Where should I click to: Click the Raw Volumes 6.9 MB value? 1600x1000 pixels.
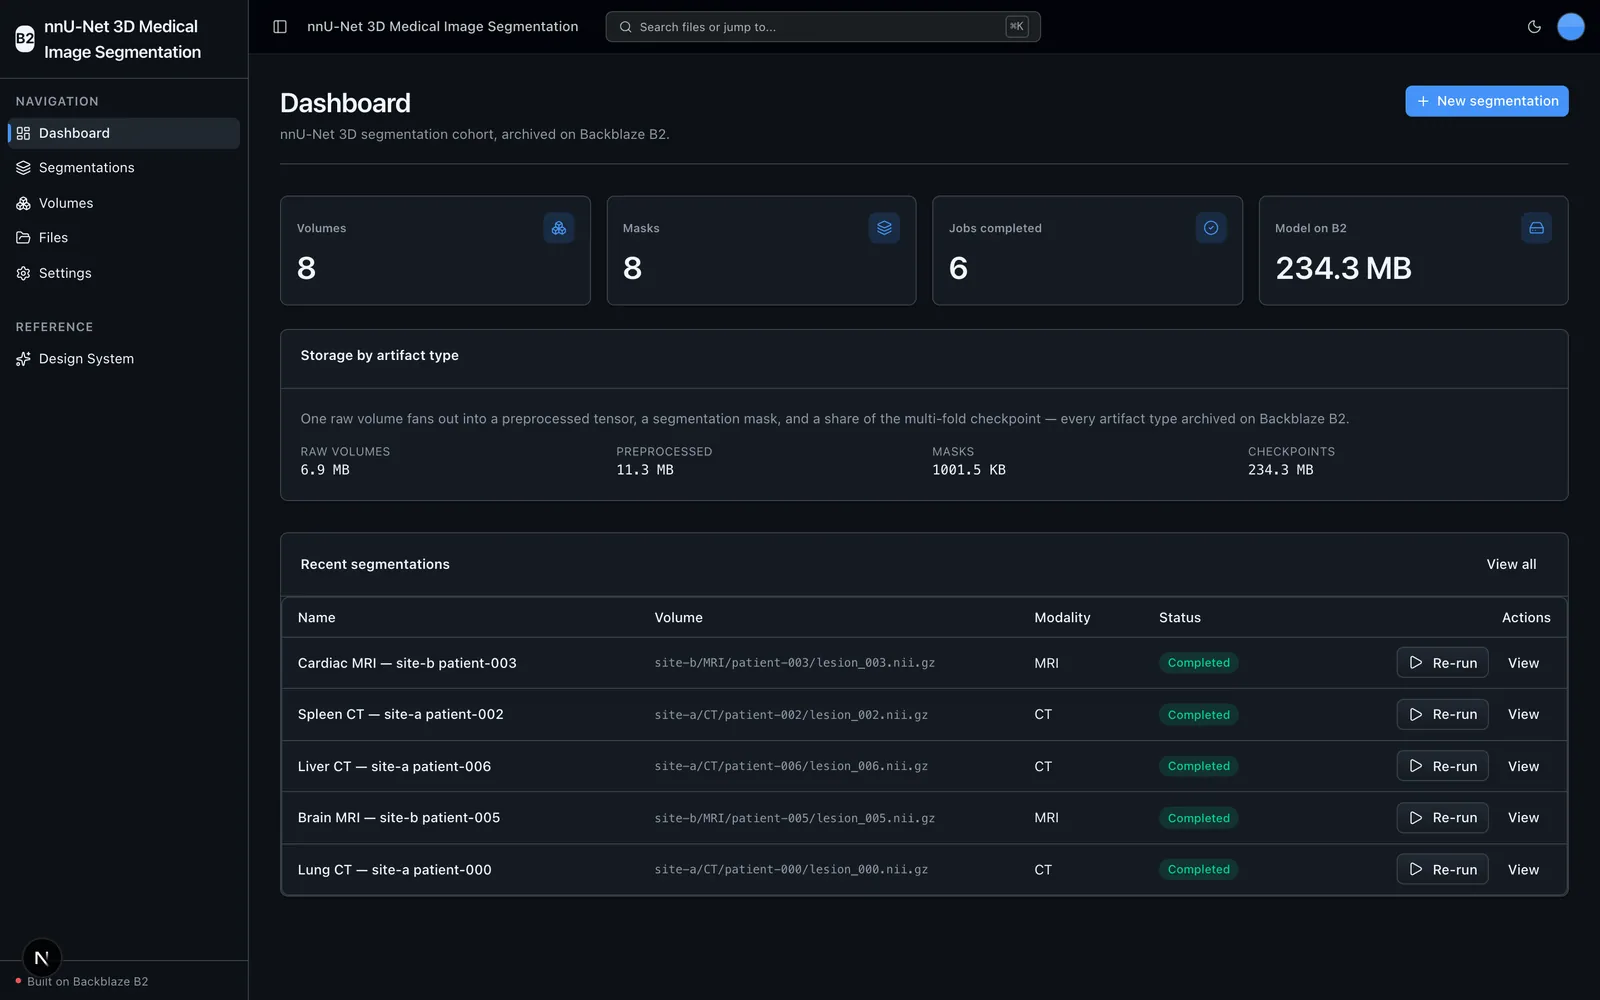(x=325, y=470)
